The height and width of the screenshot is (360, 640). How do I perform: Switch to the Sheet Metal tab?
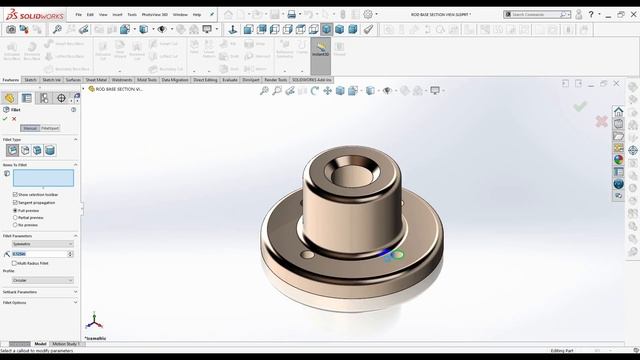tap(96, 80)
